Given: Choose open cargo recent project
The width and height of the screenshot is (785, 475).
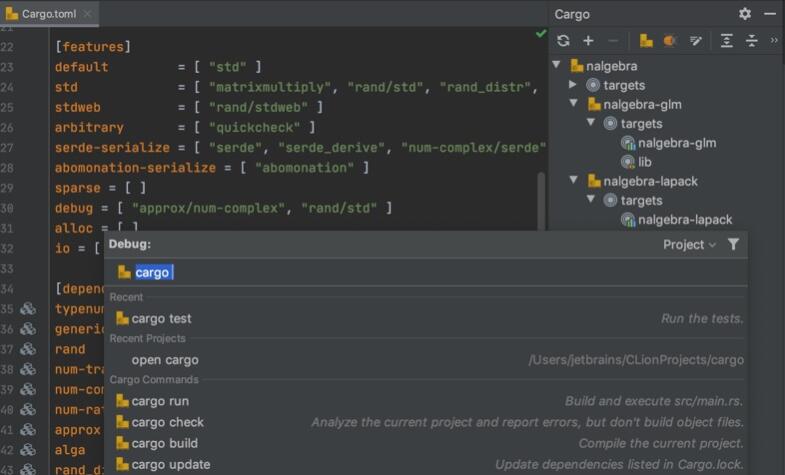Looking at the screenshot, I should [426, 360].
